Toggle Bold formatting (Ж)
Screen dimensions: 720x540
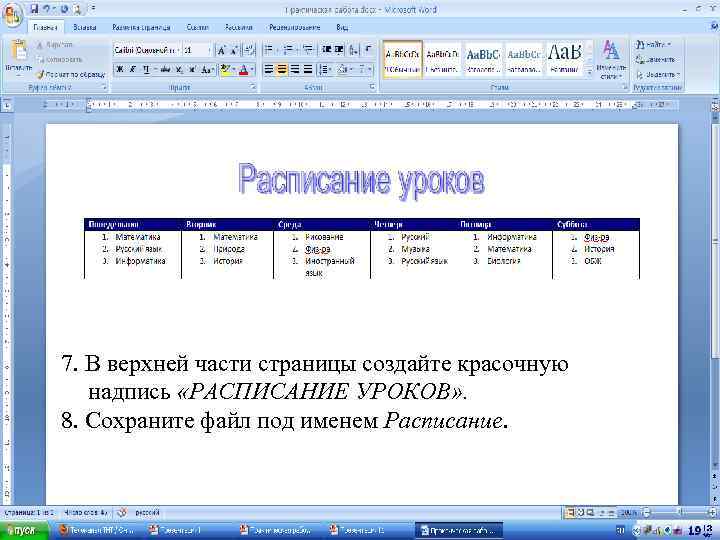coord(120,70)
